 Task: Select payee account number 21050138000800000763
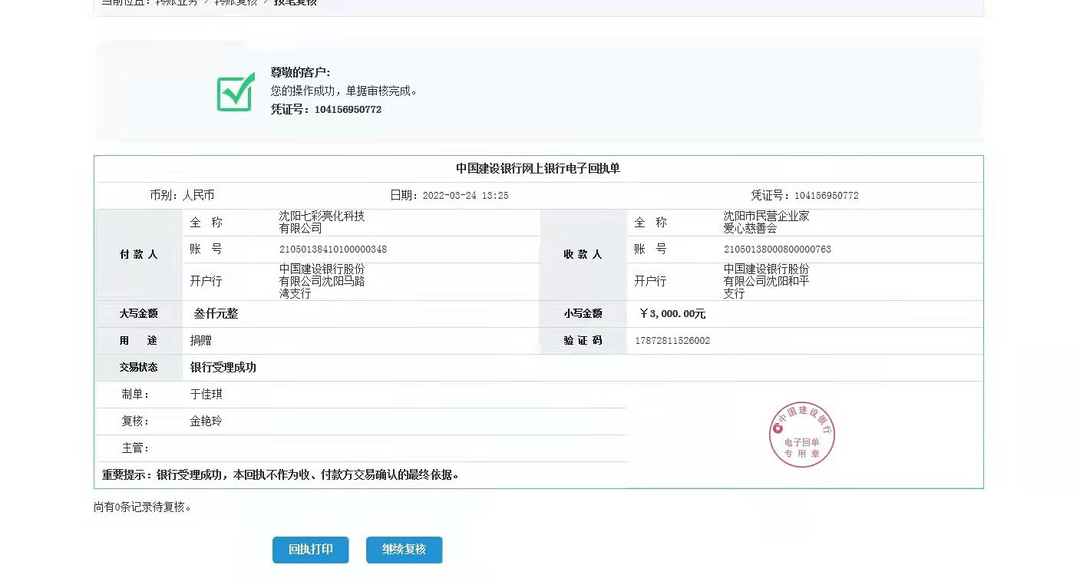(777, 249)
